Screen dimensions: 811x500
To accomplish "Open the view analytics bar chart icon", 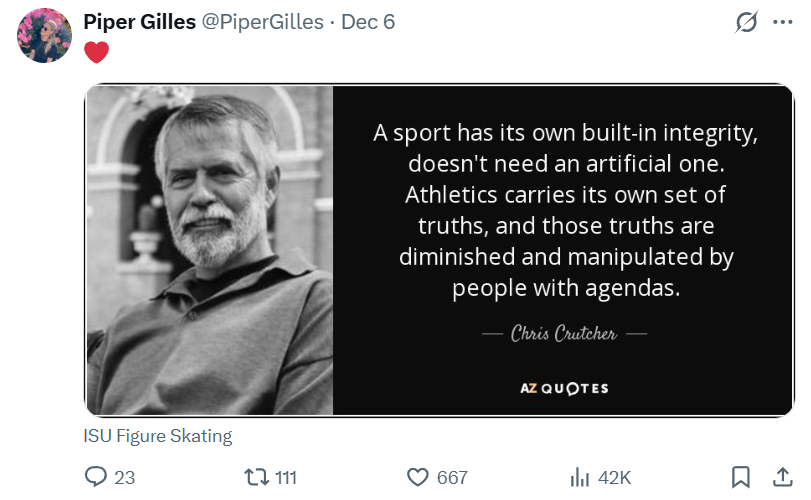I will point(579,477).
